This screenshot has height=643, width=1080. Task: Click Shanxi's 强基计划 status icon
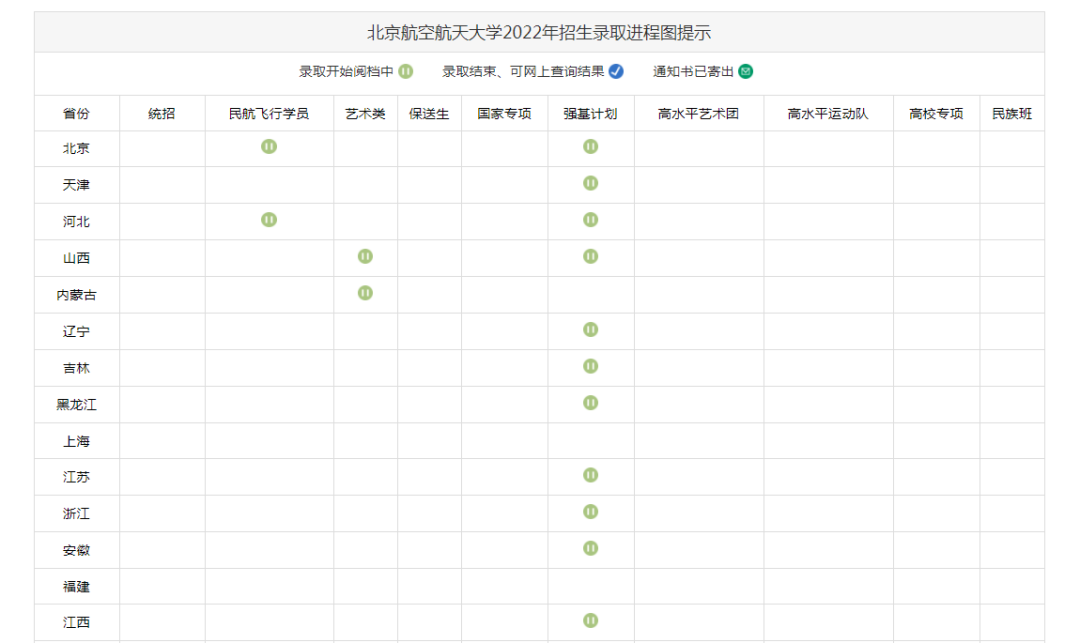[590, 256]
